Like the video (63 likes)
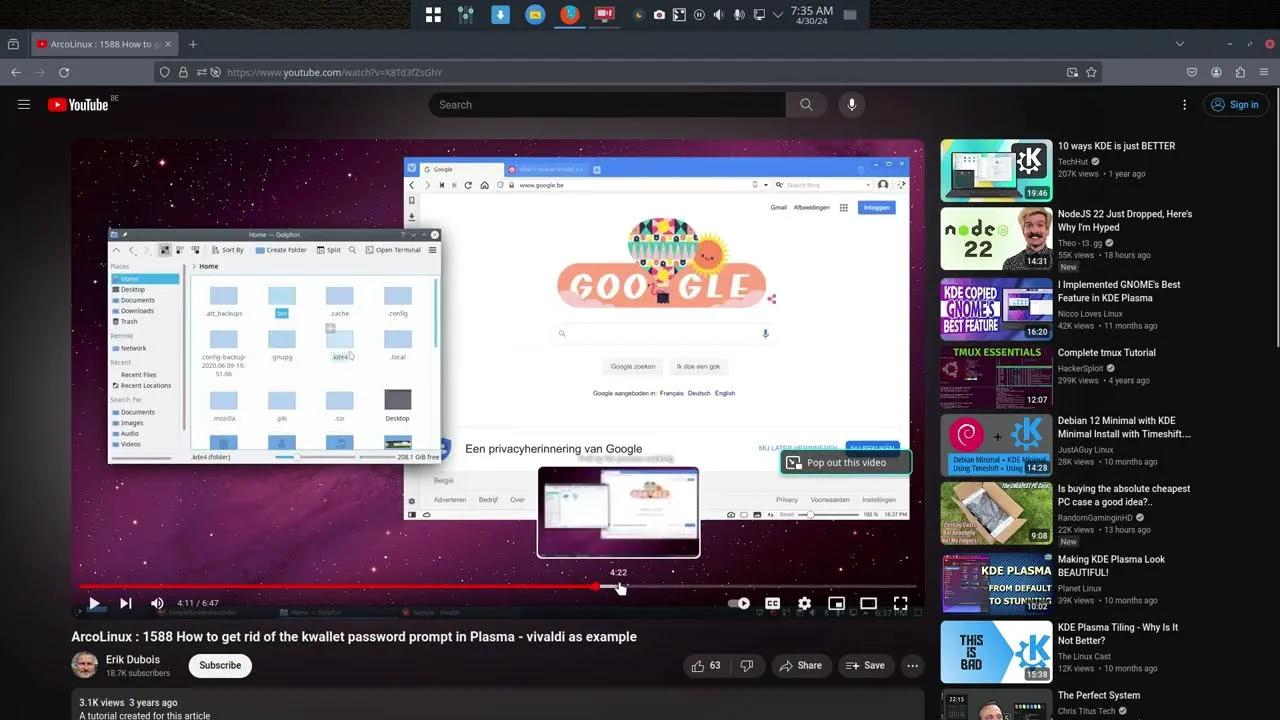 [706, 665]
